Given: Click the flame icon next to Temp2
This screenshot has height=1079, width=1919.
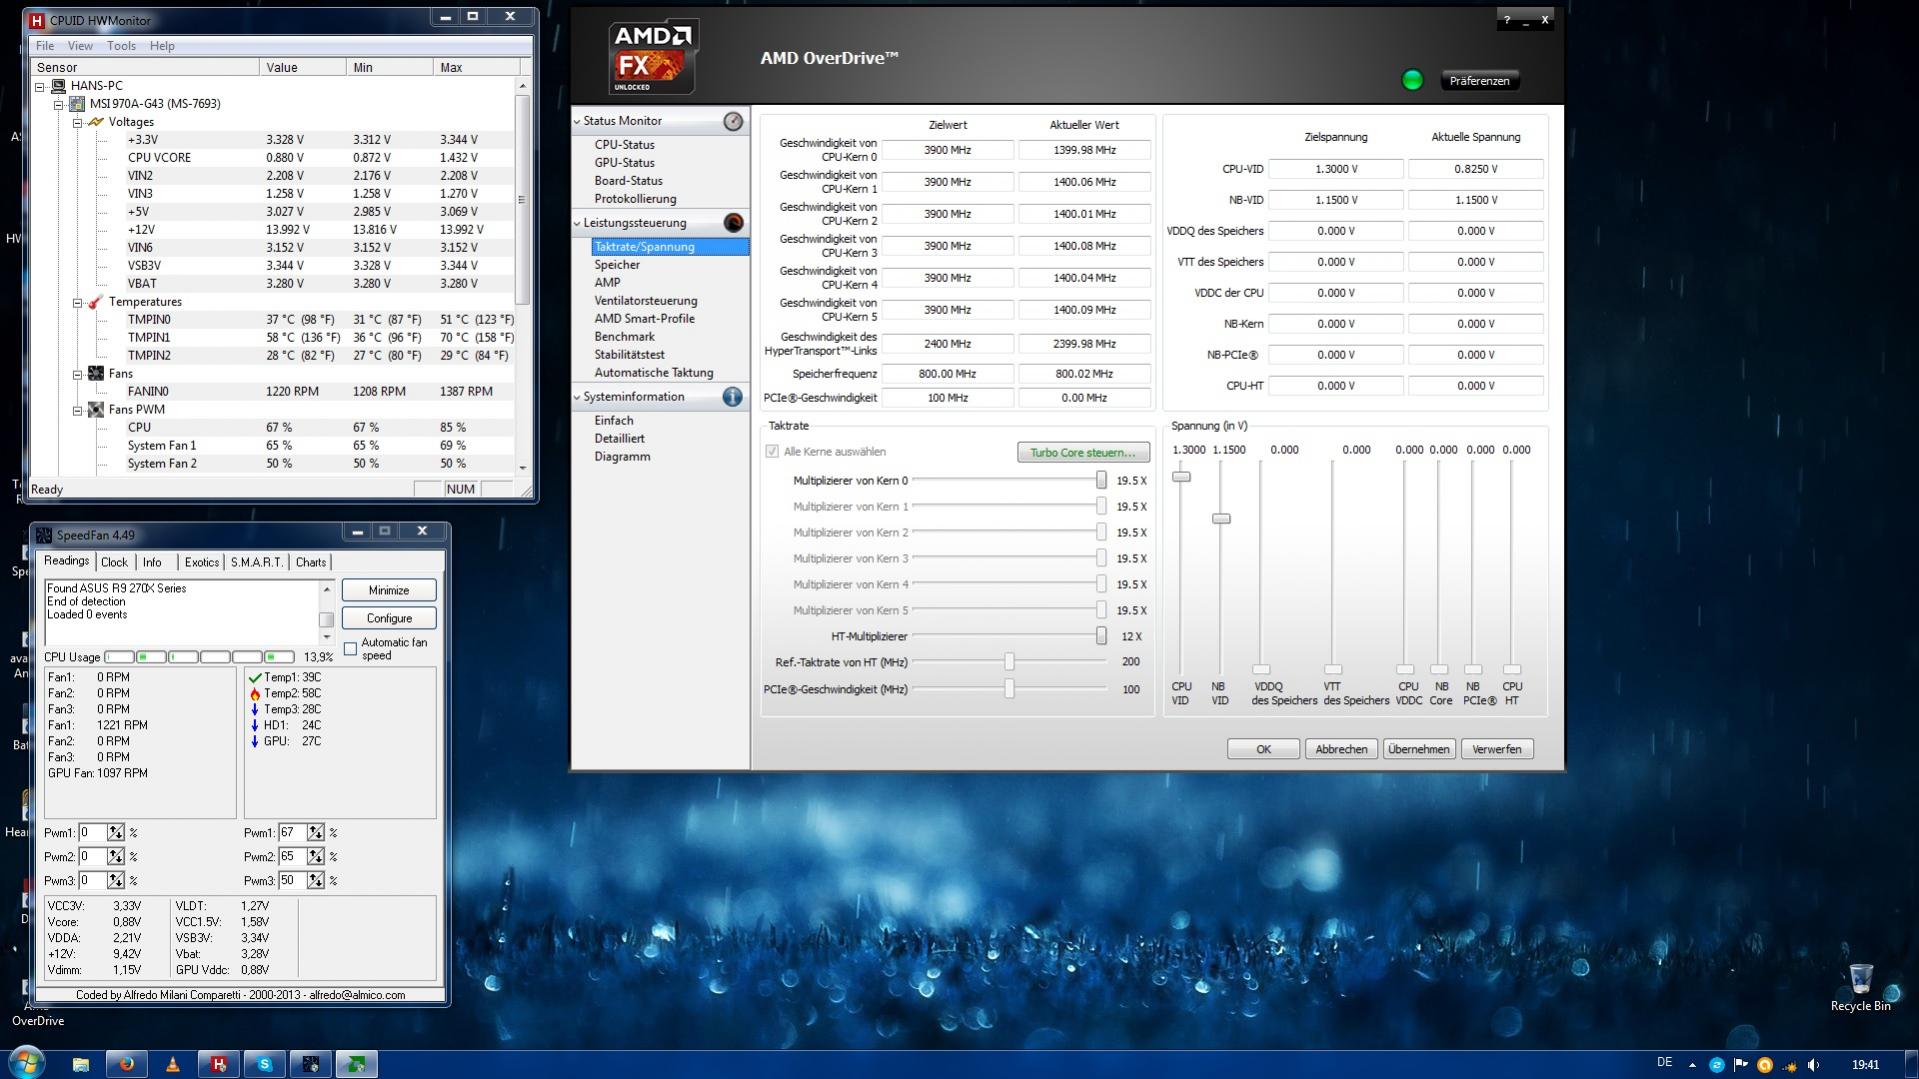Looking at the screenshot, I should 255,693.
